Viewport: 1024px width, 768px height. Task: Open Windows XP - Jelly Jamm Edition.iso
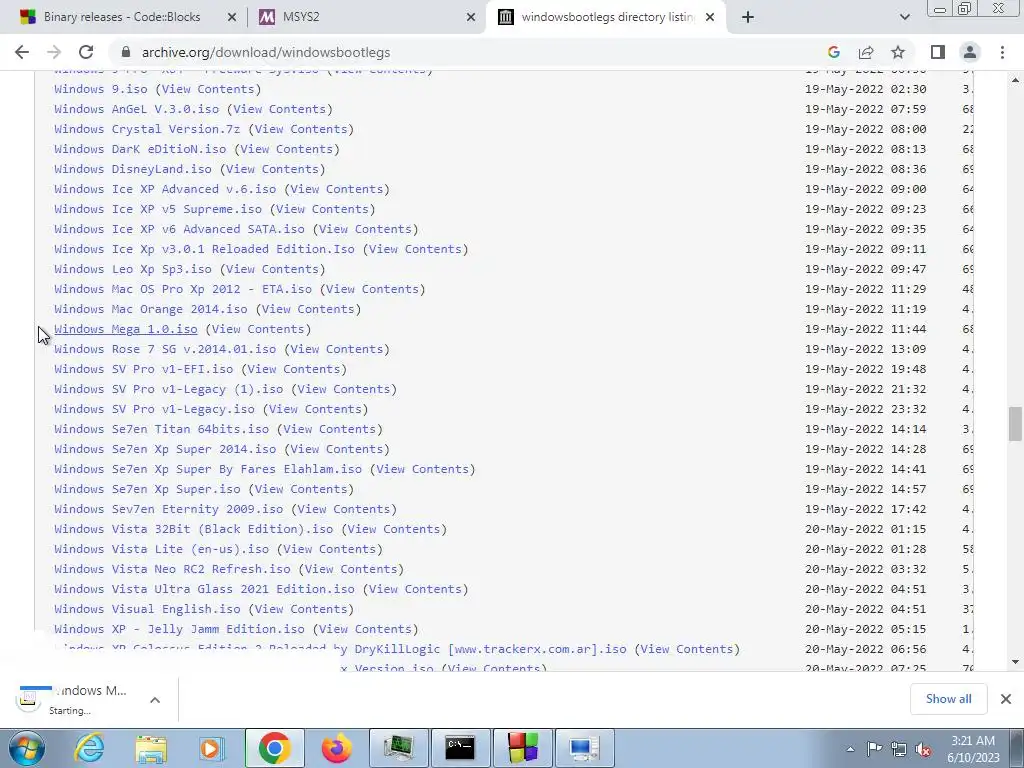179,629
